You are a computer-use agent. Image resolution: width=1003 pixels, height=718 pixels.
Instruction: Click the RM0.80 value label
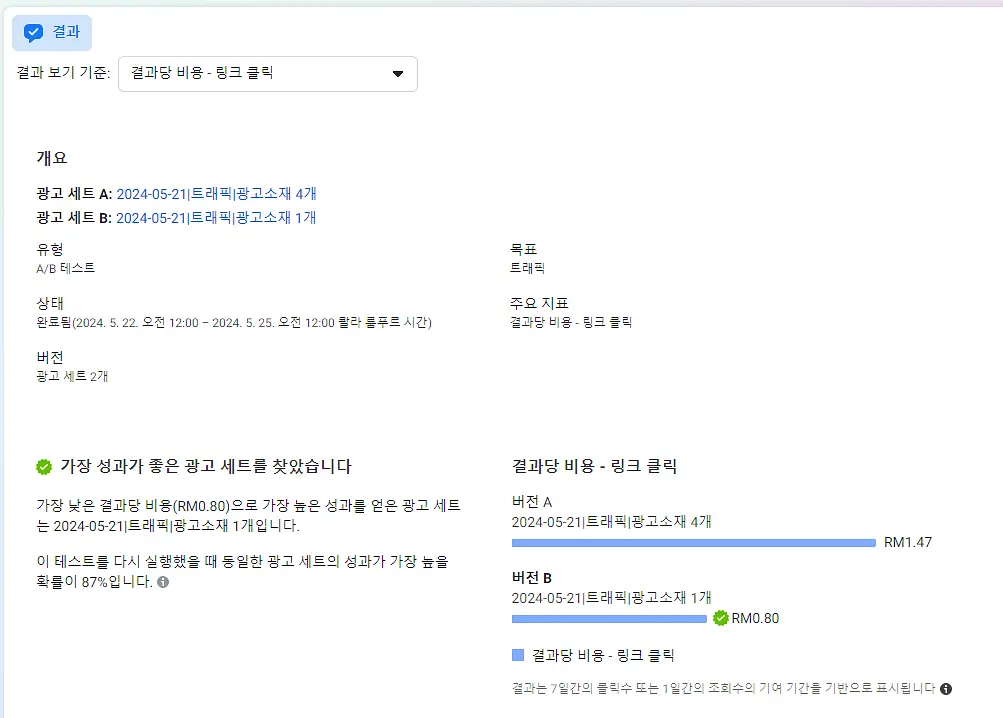pos(755,618)
